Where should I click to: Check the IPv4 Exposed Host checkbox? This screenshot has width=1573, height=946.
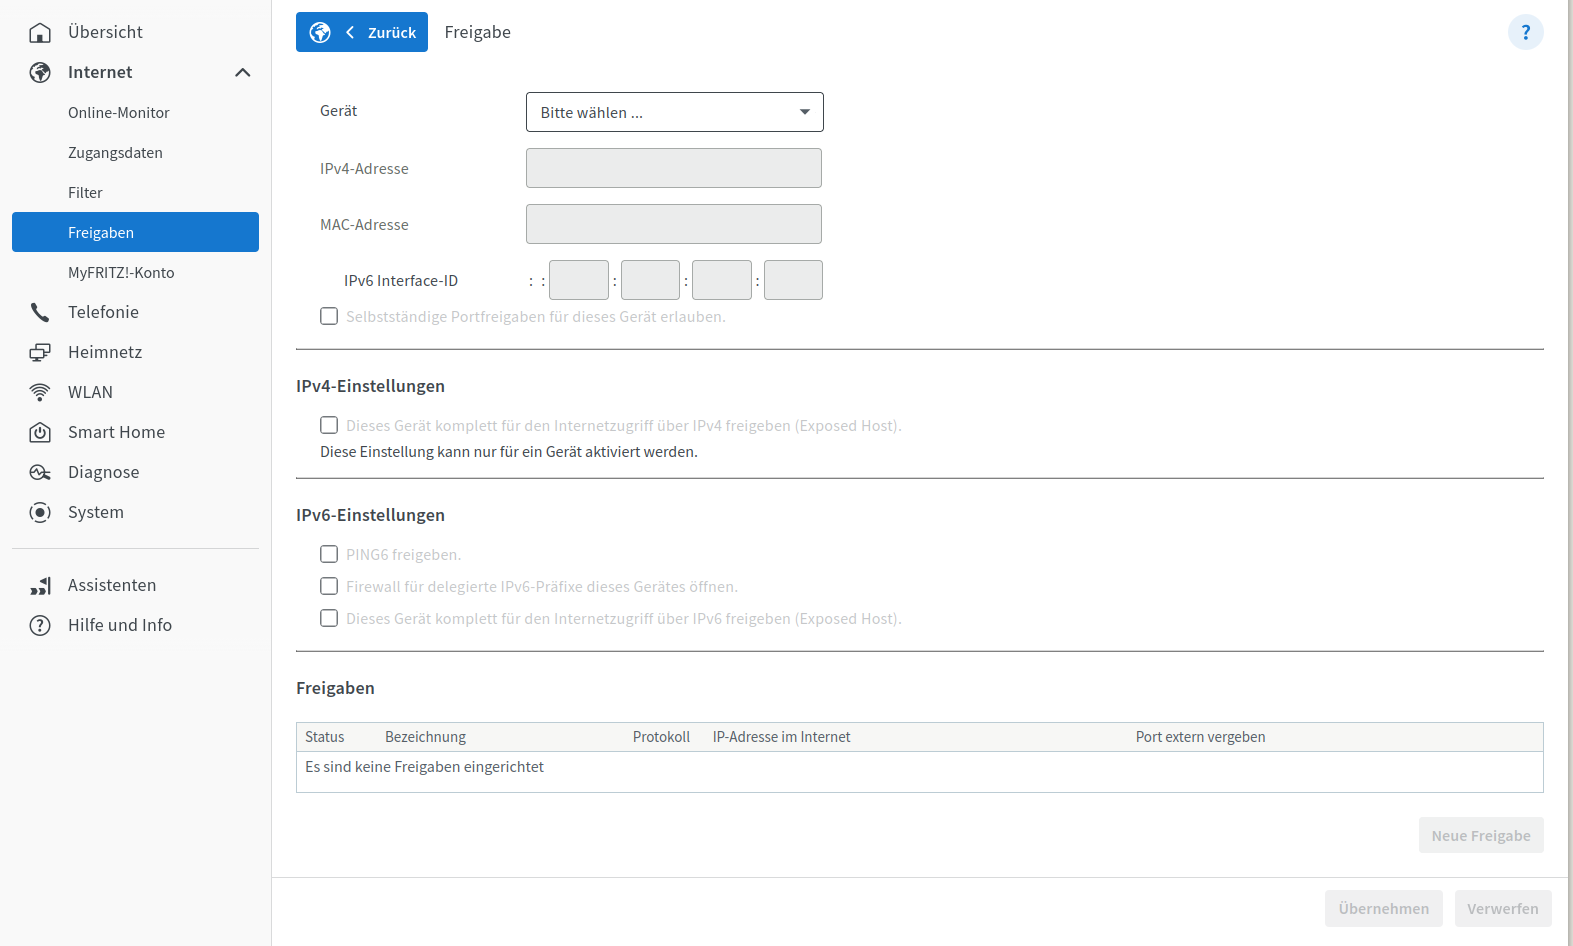tap(329, 425)
